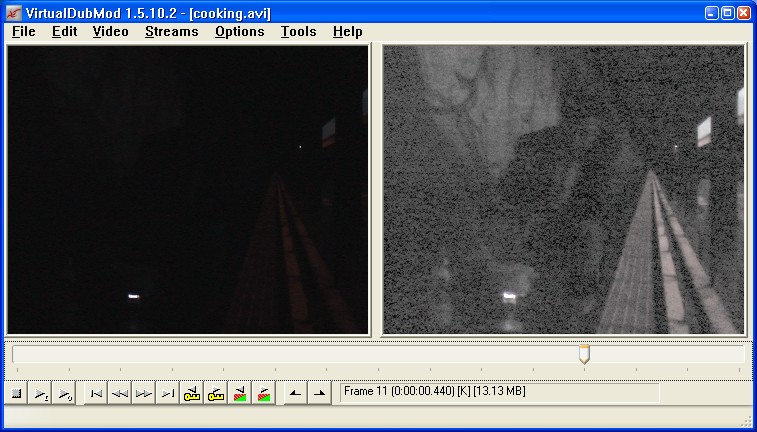Screen dimensions: 757x432
Task: Play the output video preview
Action: 64,393
